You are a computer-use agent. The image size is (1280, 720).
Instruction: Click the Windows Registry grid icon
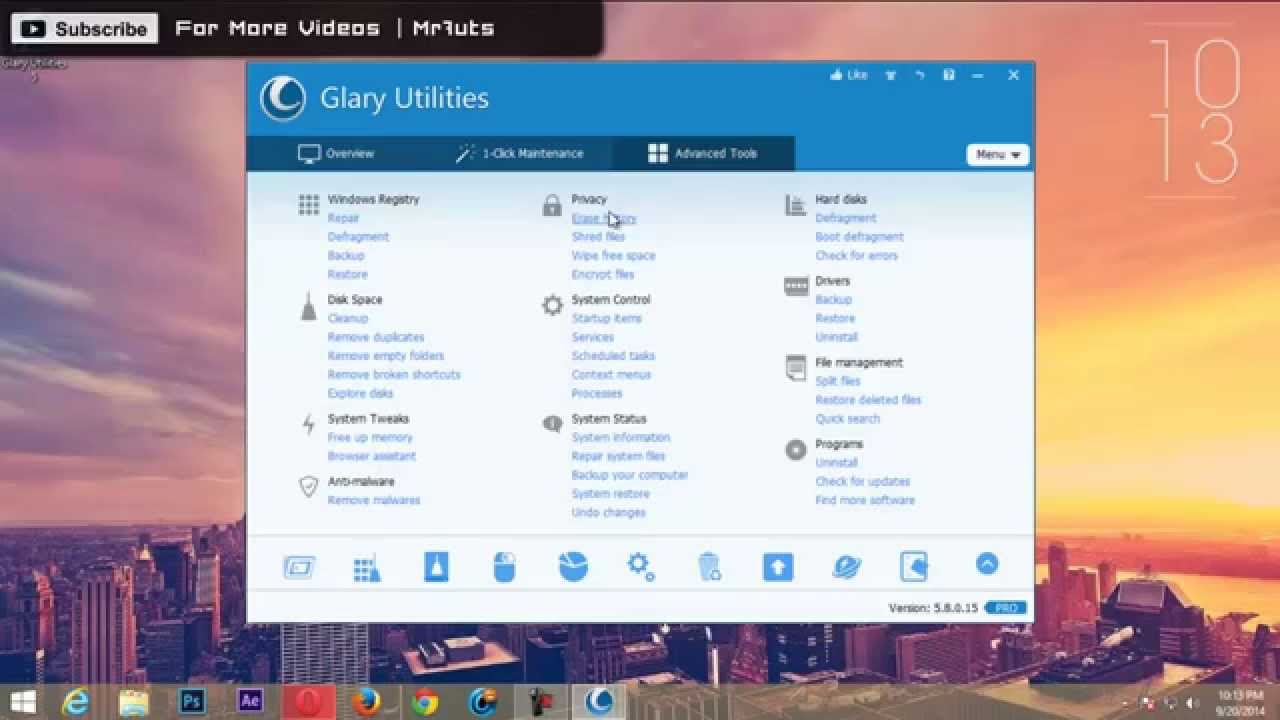coord(308,205)
